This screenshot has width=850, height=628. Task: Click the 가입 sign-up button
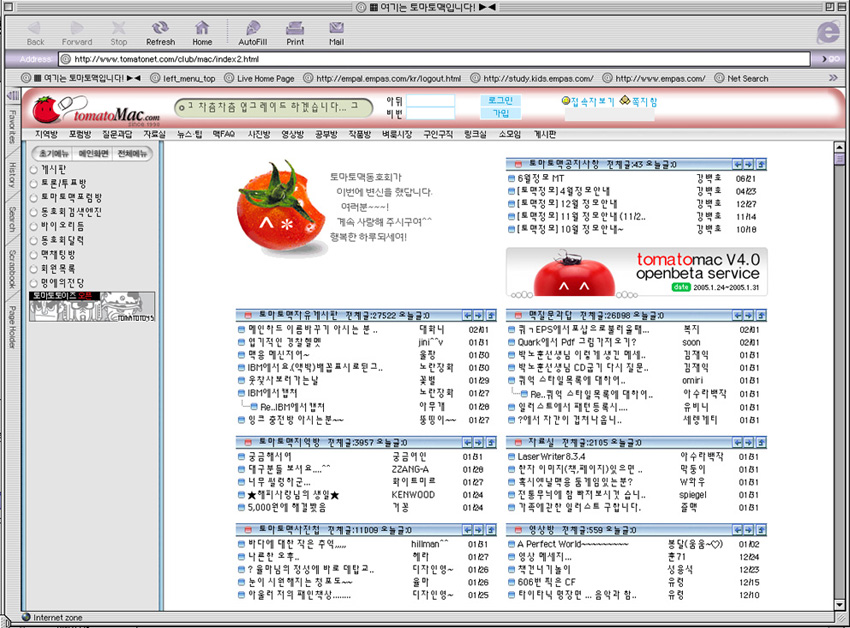[500, 114]
